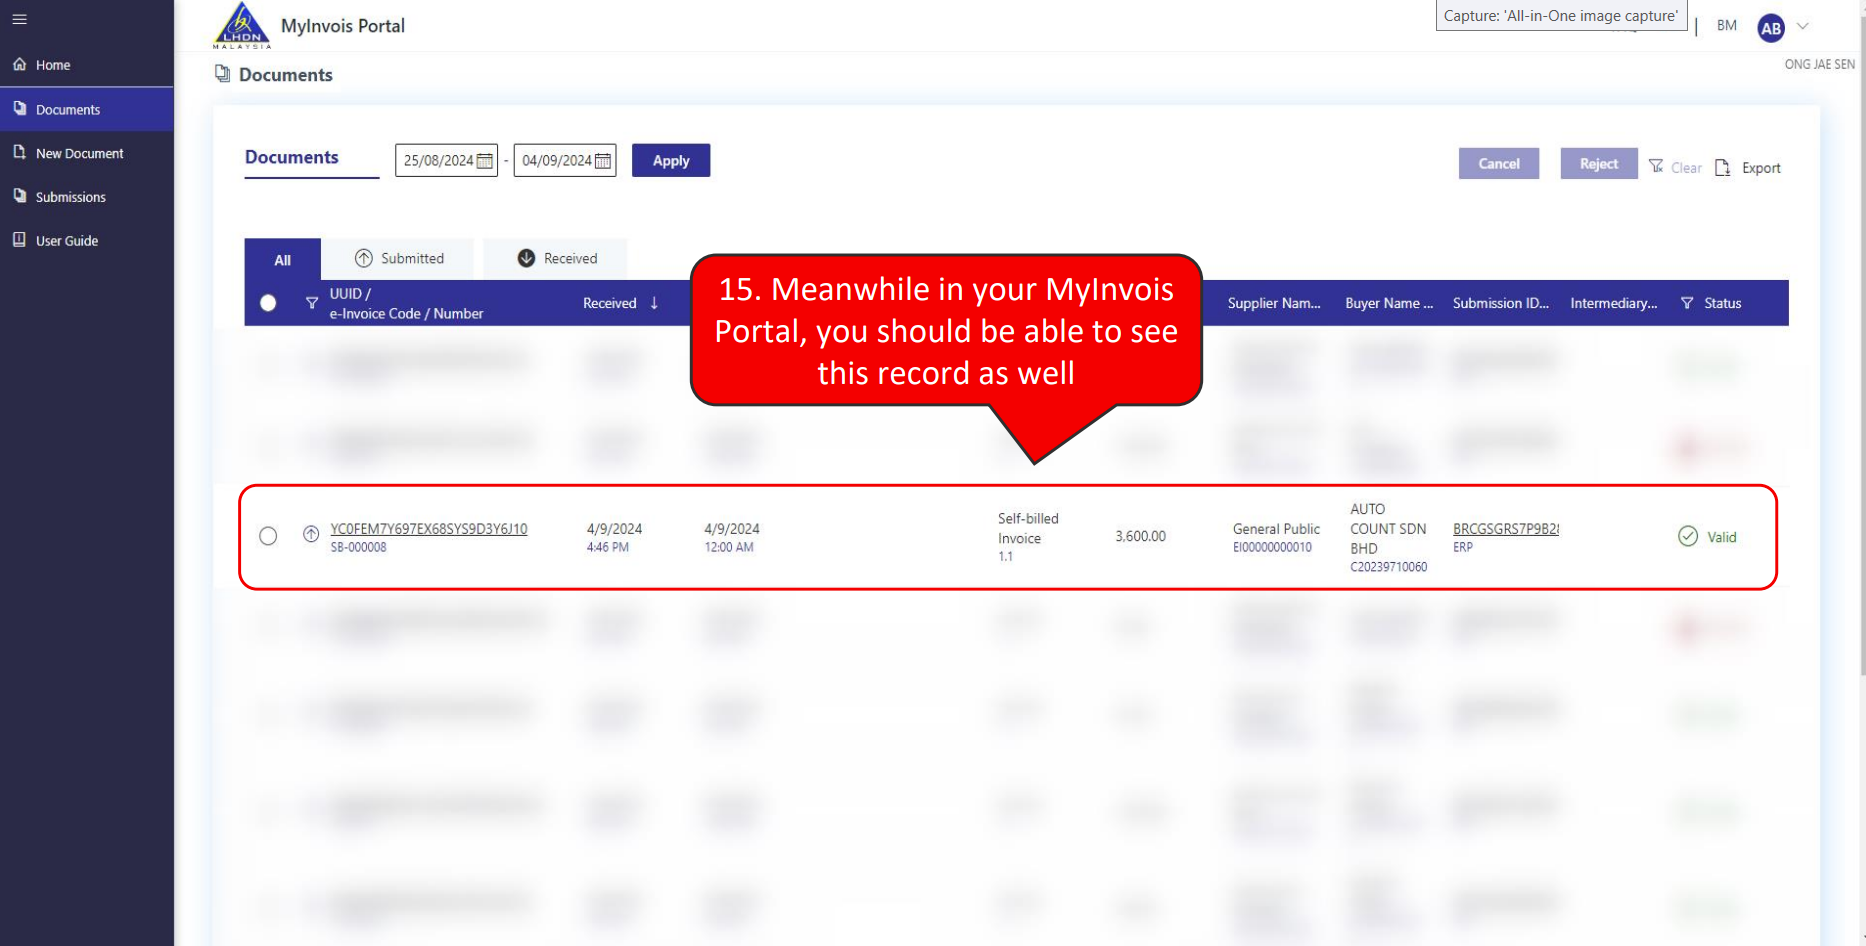Viewport: 1866px width, 946px height.
Task: Open calendar picker for start date
Action: point(485,161)
